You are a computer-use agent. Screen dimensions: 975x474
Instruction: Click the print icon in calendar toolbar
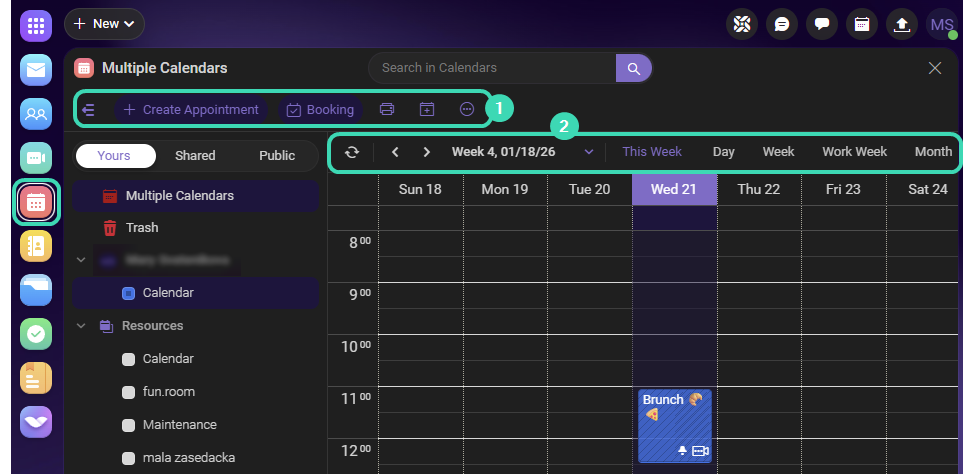387,109
